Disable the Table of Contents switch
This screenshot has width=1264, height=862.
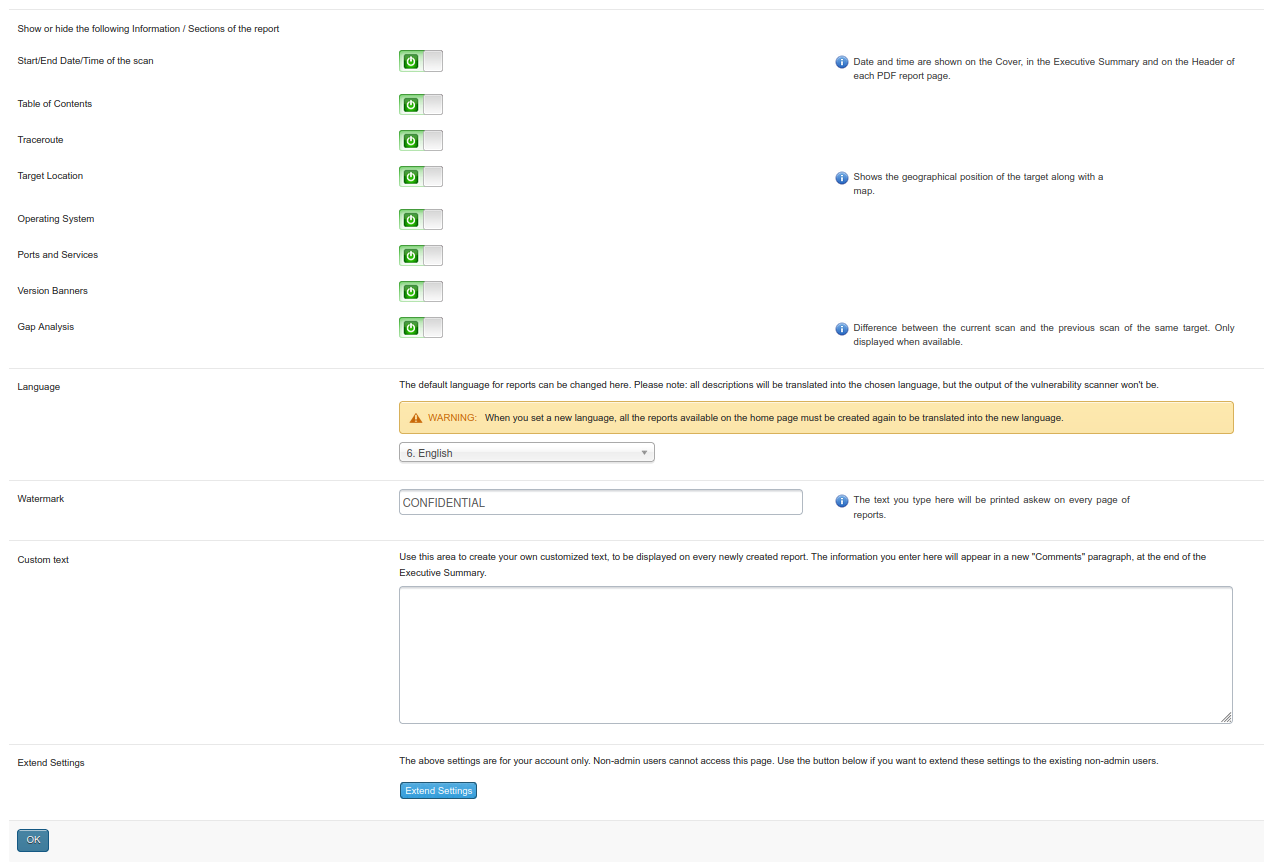tap(421, 104)
